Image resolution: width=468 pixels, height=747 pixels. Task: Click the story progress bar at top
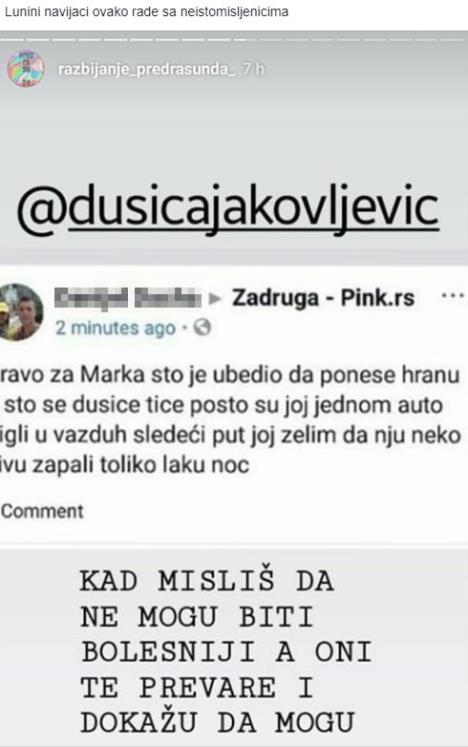coord(234,40)
